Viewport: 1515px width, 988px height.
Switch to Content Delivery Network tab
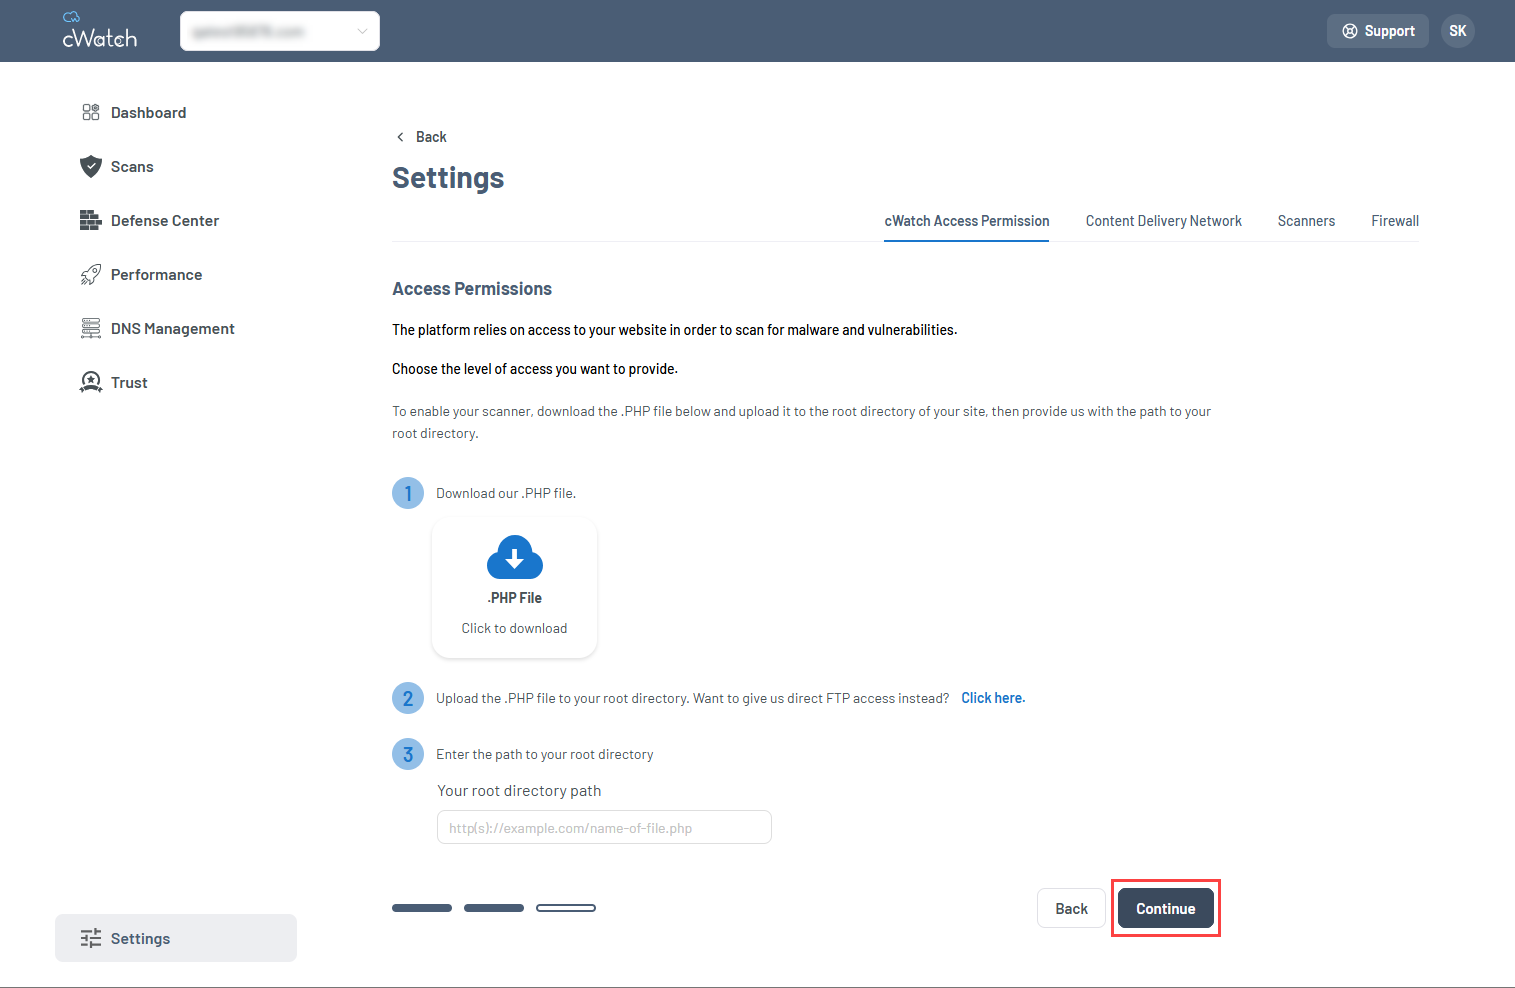(1164, 221)
